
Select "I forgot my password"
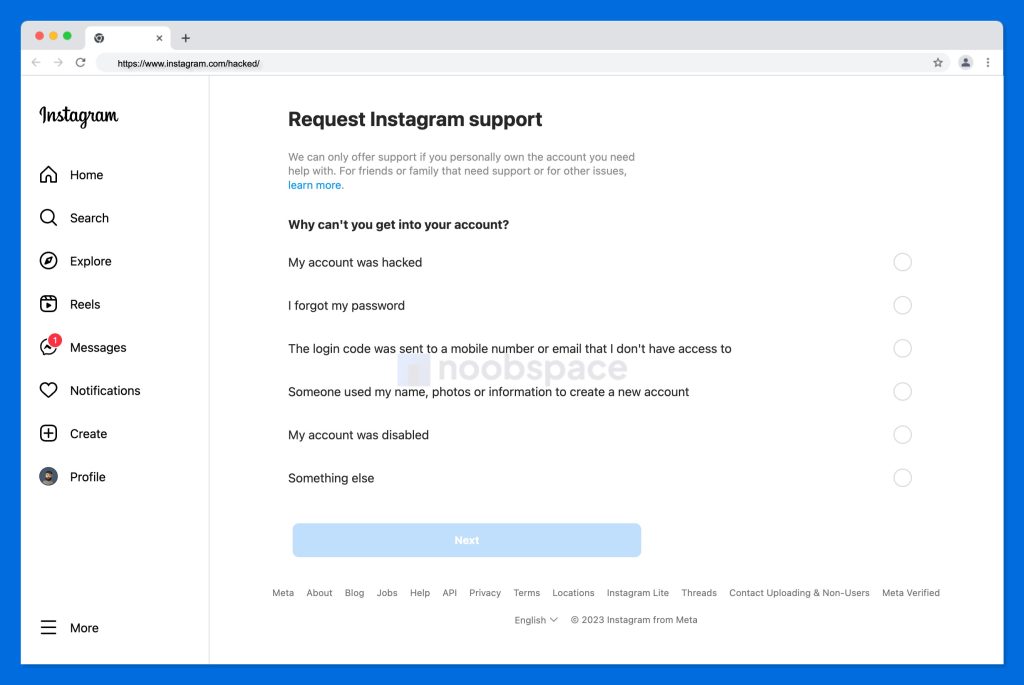[903, 305]
